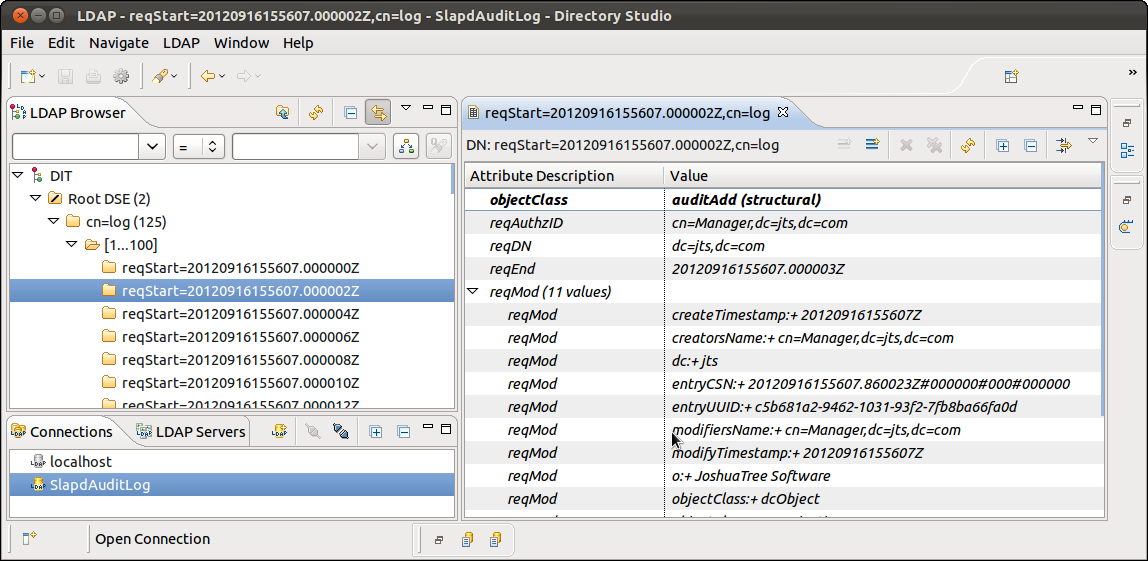Click New Value icon in entry editor

pyautogui.click(x=872, y=145)
